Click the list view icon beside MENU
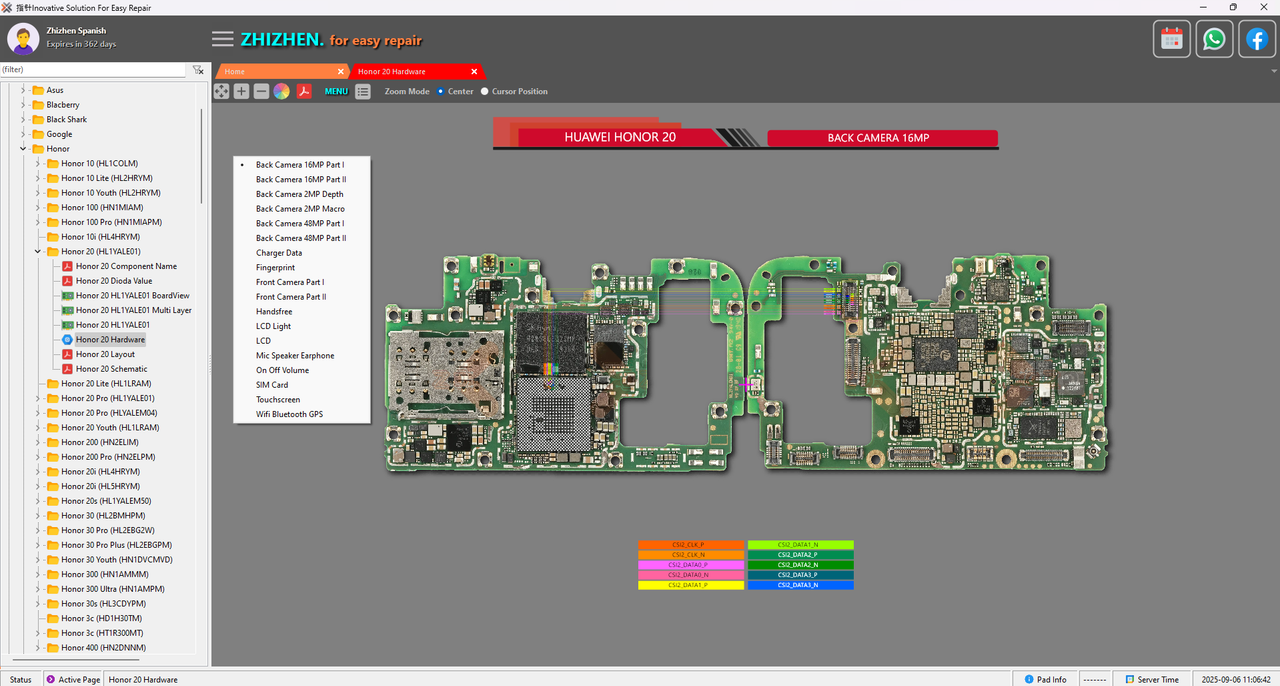 pyautogui.click(x=363, y=91)
